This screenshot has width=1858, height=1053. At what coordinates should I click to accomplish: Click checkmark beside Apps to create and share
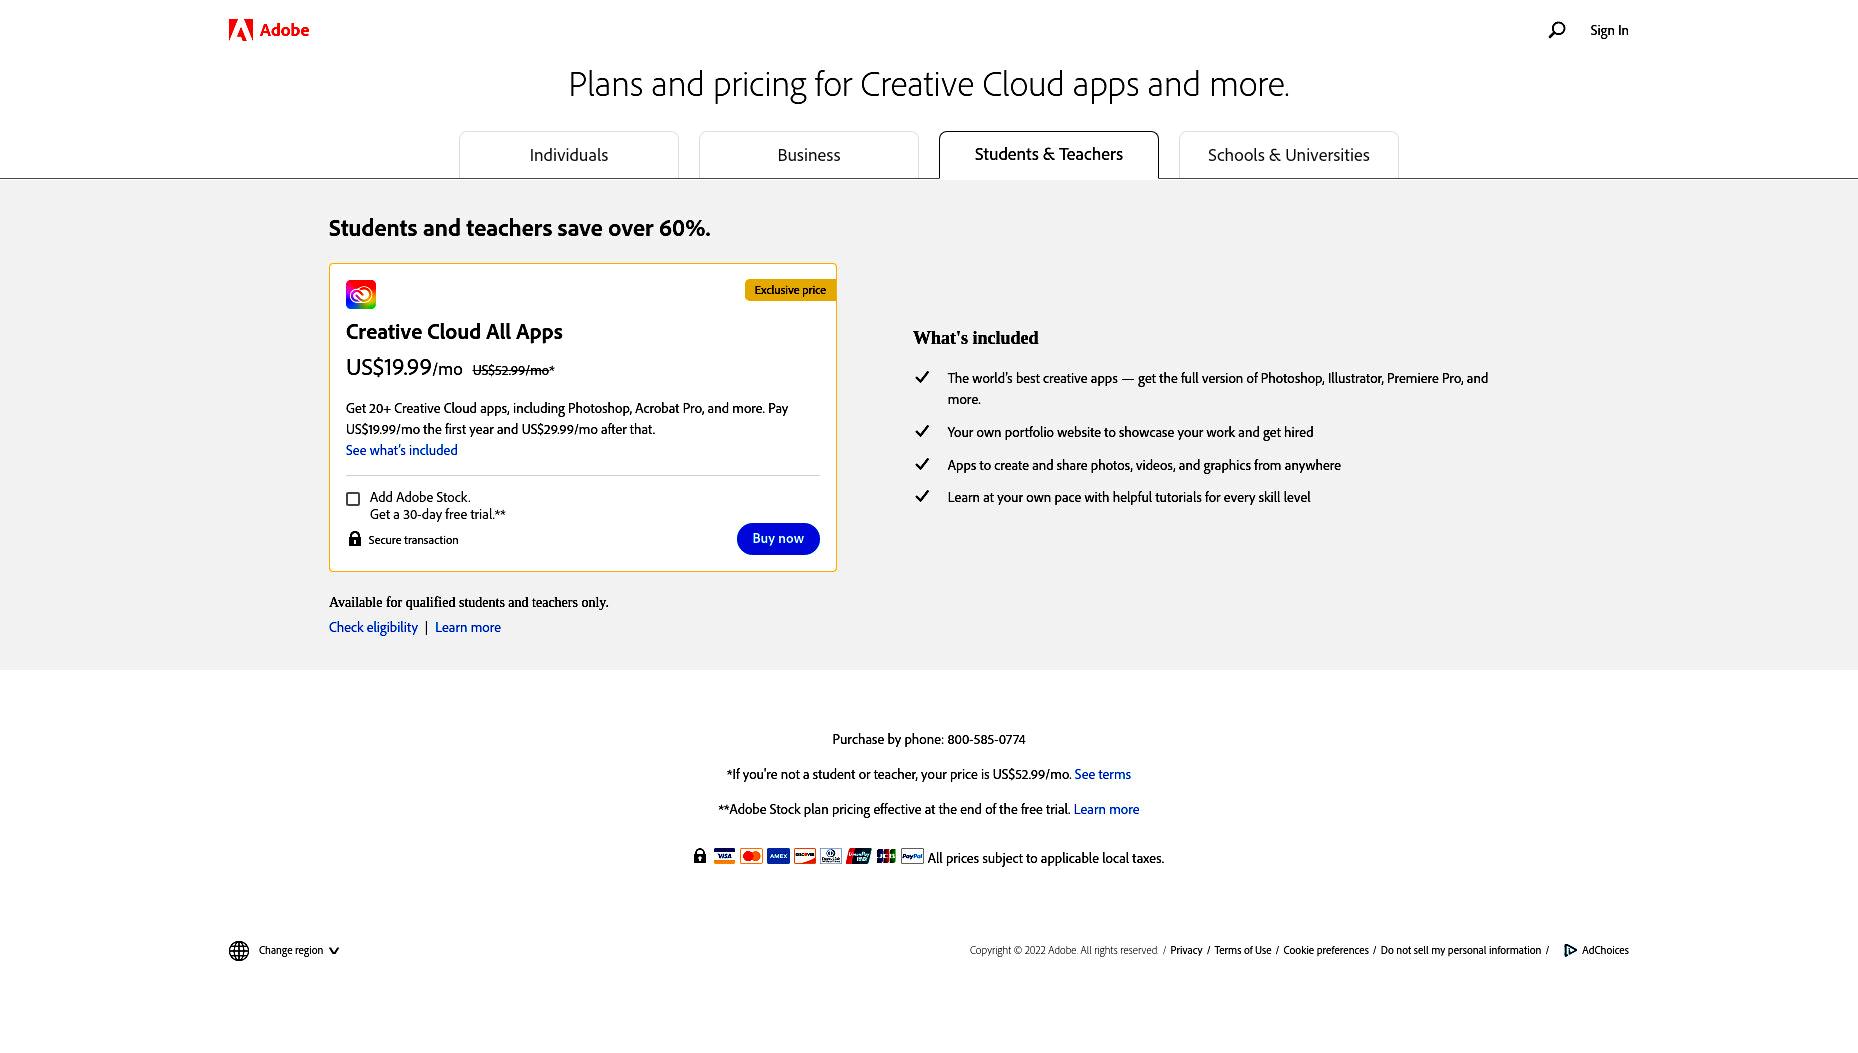click(922, 464)
